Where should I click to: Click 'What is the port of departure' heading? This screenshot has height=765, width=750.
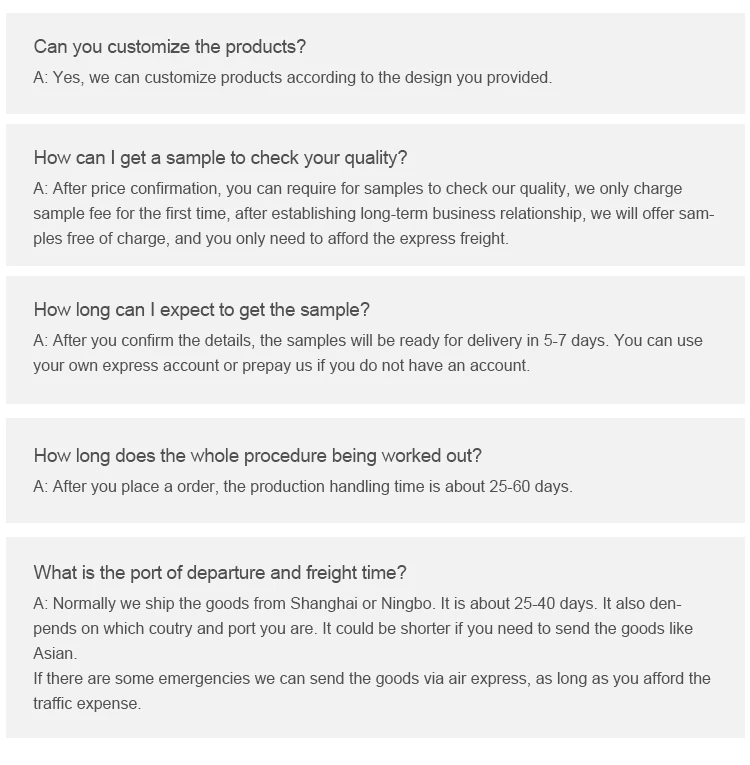click(220, 573)
